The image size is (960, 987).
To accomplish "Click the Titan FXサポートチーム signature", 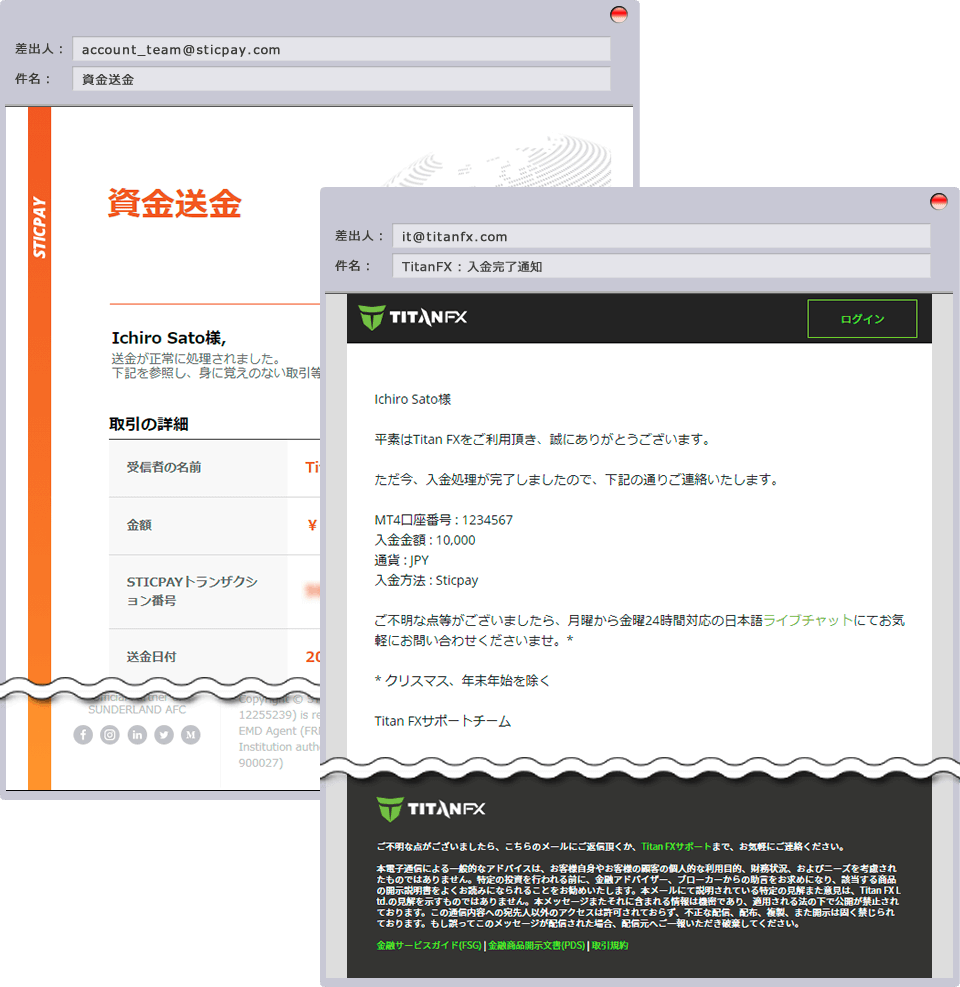I will 443,721.
